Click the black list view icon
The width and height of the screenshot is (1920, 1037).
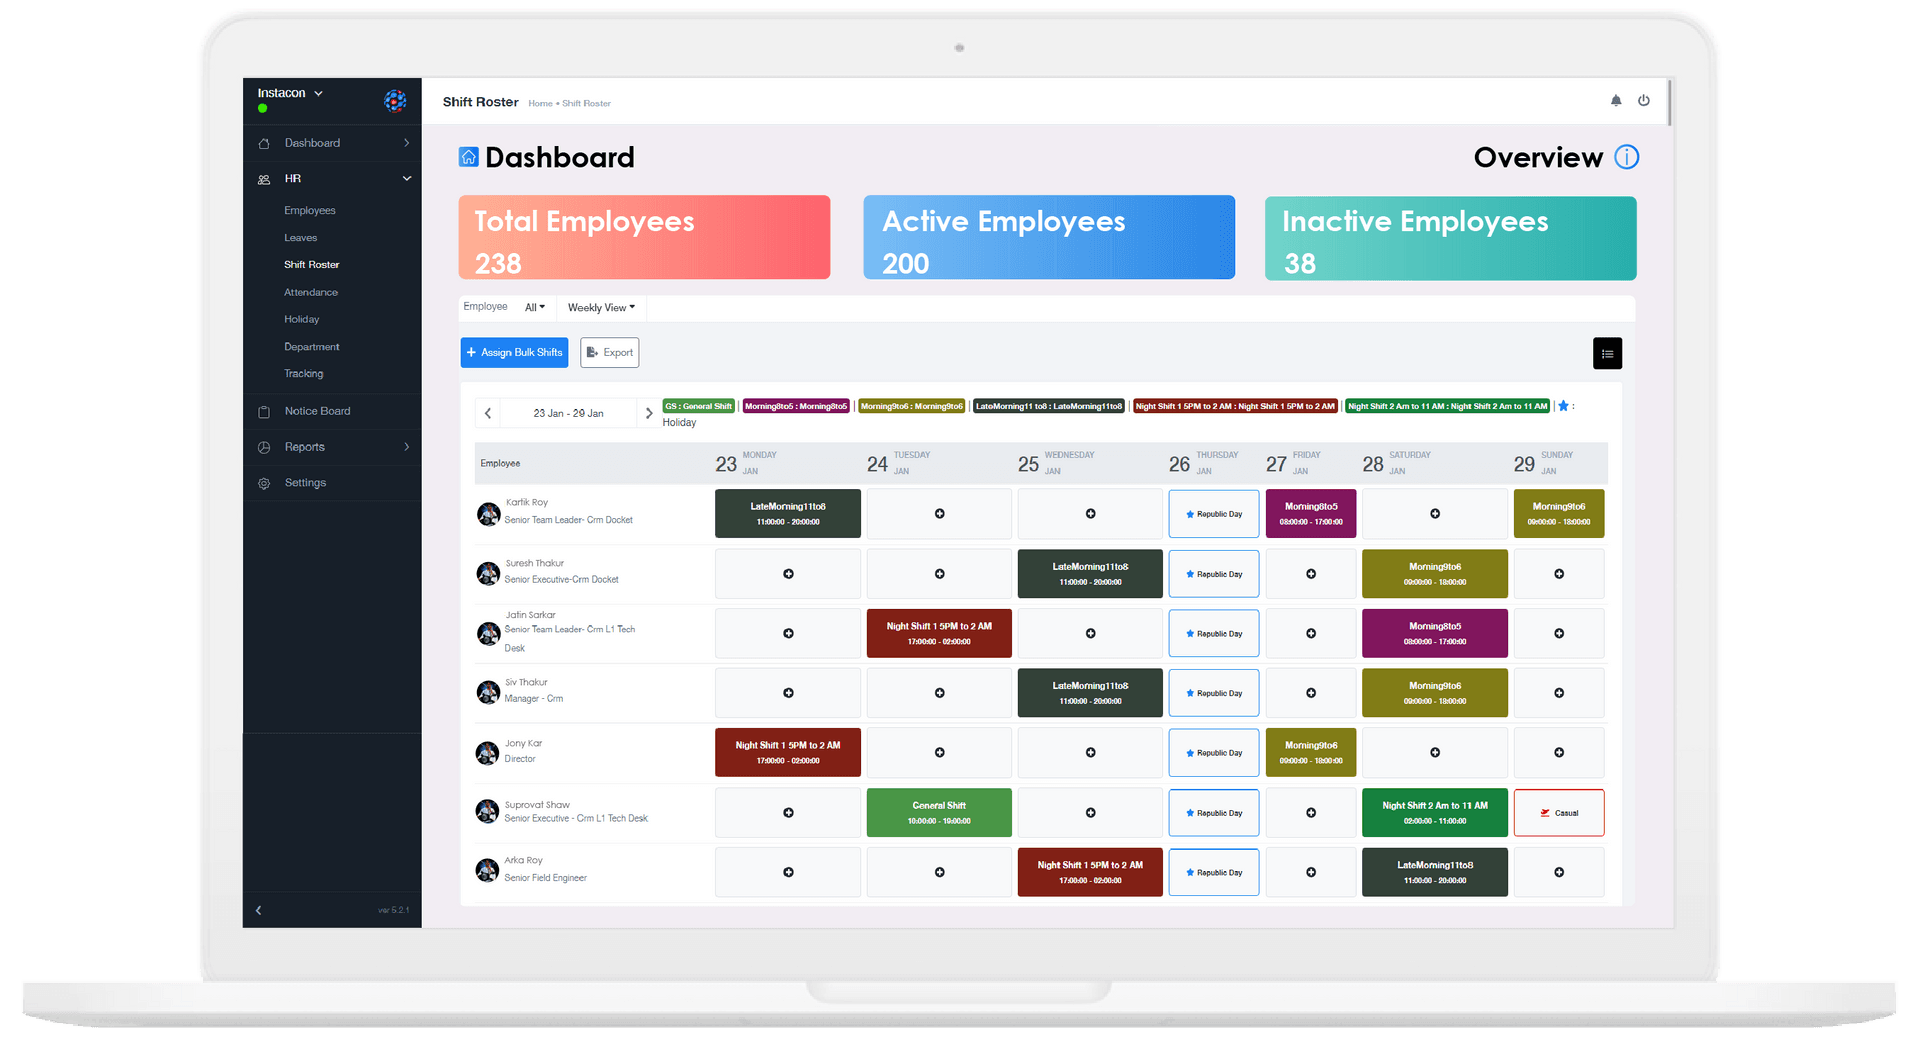(x=1607, y=353)
